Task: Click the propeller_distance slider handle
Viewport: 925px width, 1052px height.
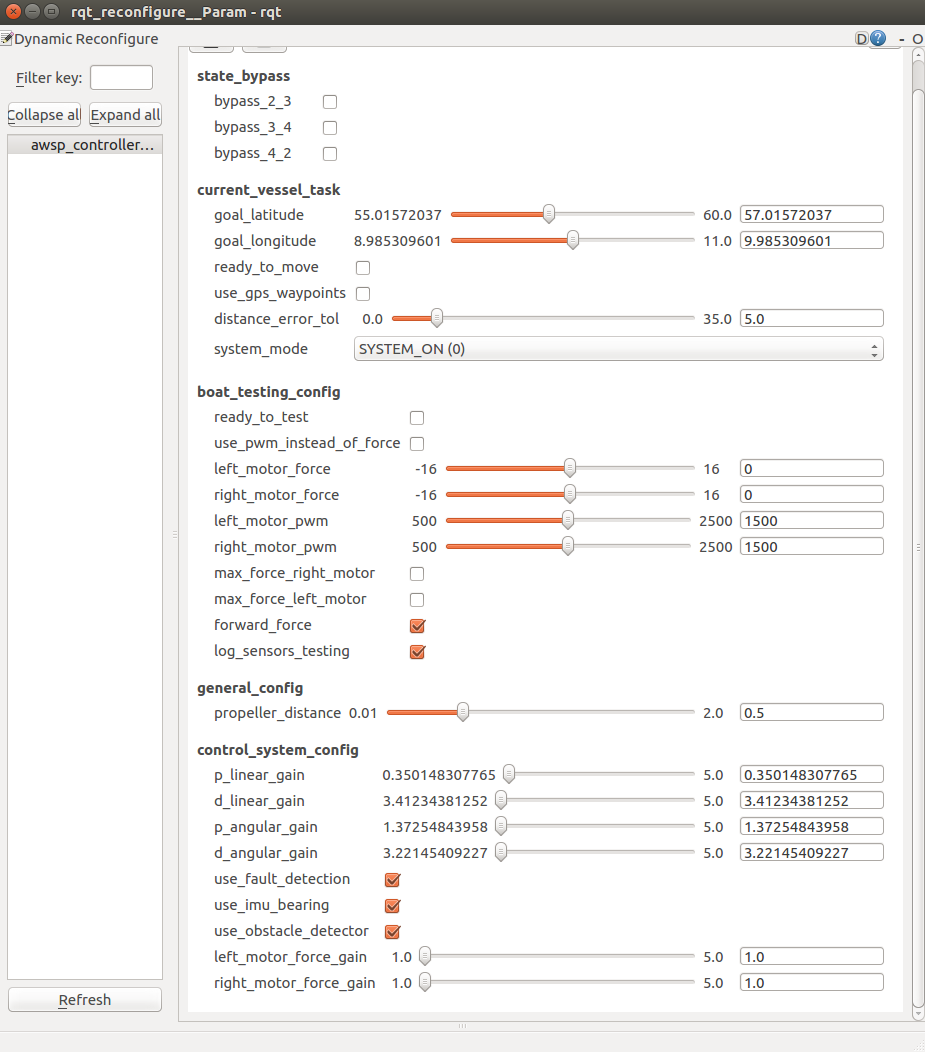Action: (463, 712)
